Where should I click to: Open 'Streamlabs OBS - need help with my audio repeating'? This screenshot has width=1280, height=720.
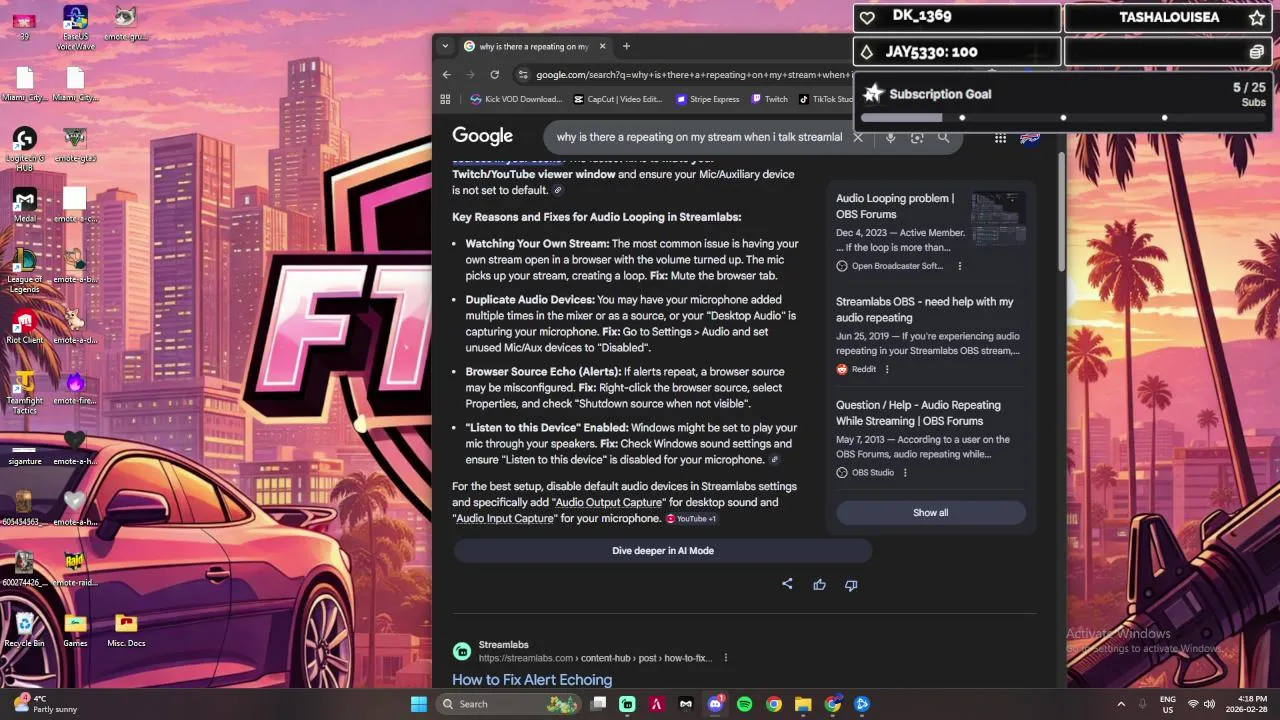[x=925, y=309]
